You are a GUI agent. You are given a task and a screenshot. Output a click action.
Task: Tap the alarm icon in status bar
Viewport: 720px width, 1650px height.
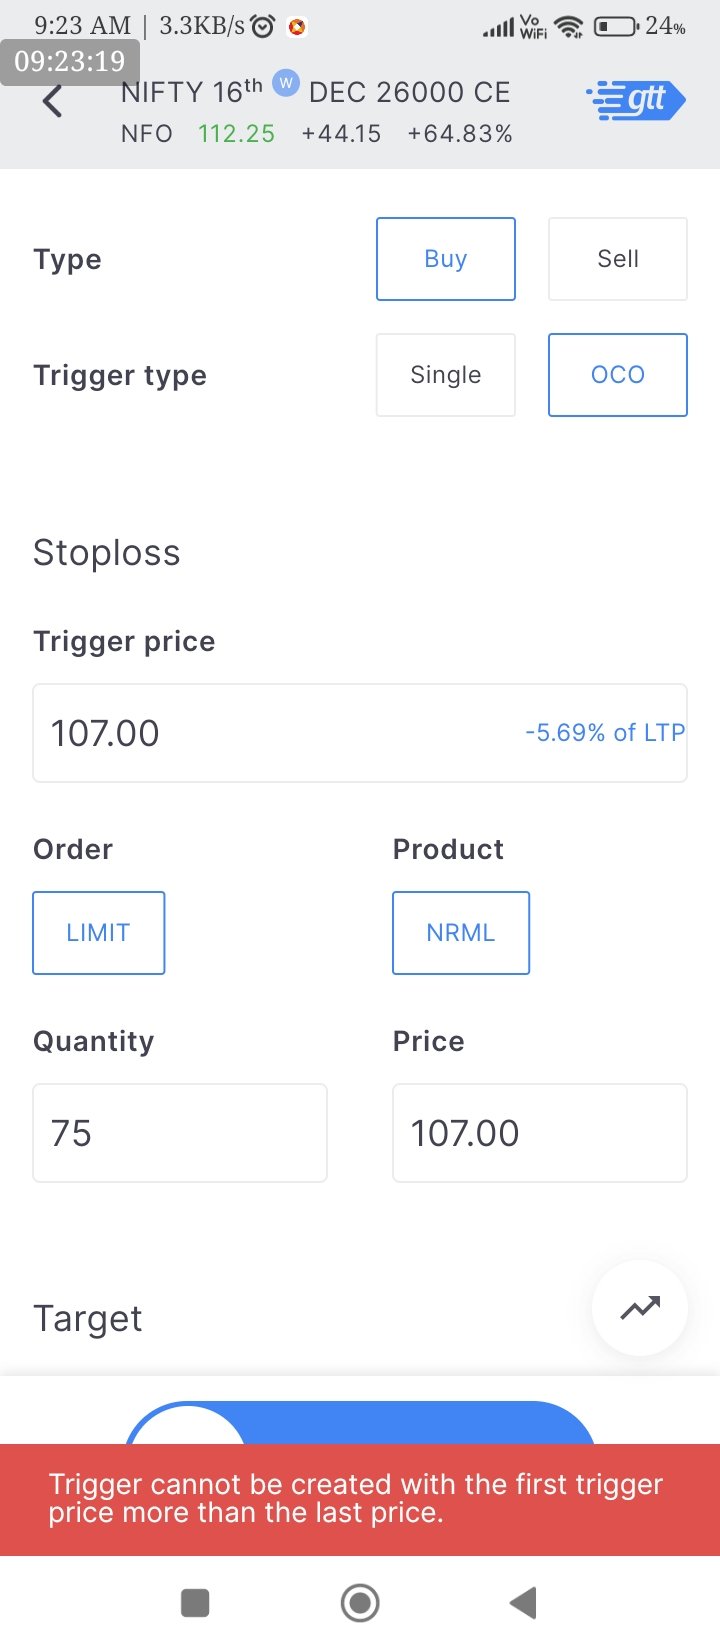click(263, 27)
